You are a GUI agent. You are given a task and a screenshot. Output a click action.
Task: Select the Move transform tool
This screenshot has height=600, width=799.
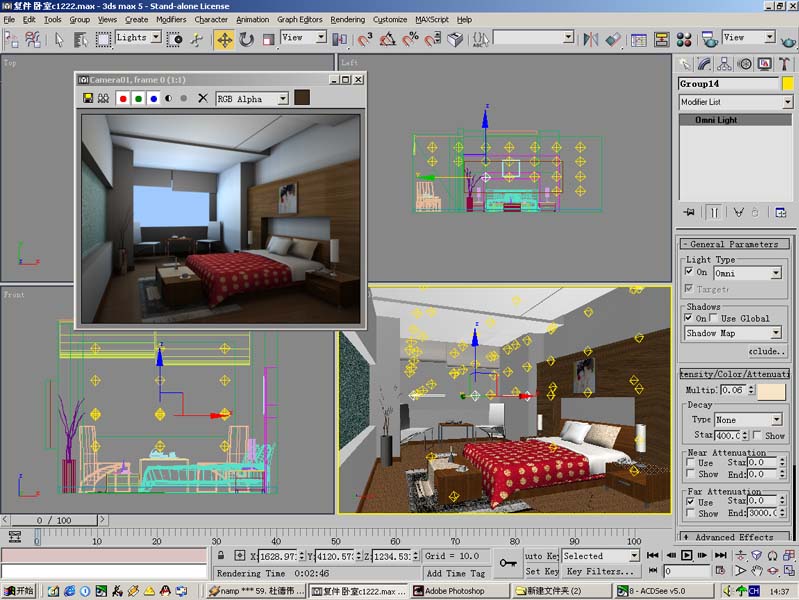click(224, 39)
